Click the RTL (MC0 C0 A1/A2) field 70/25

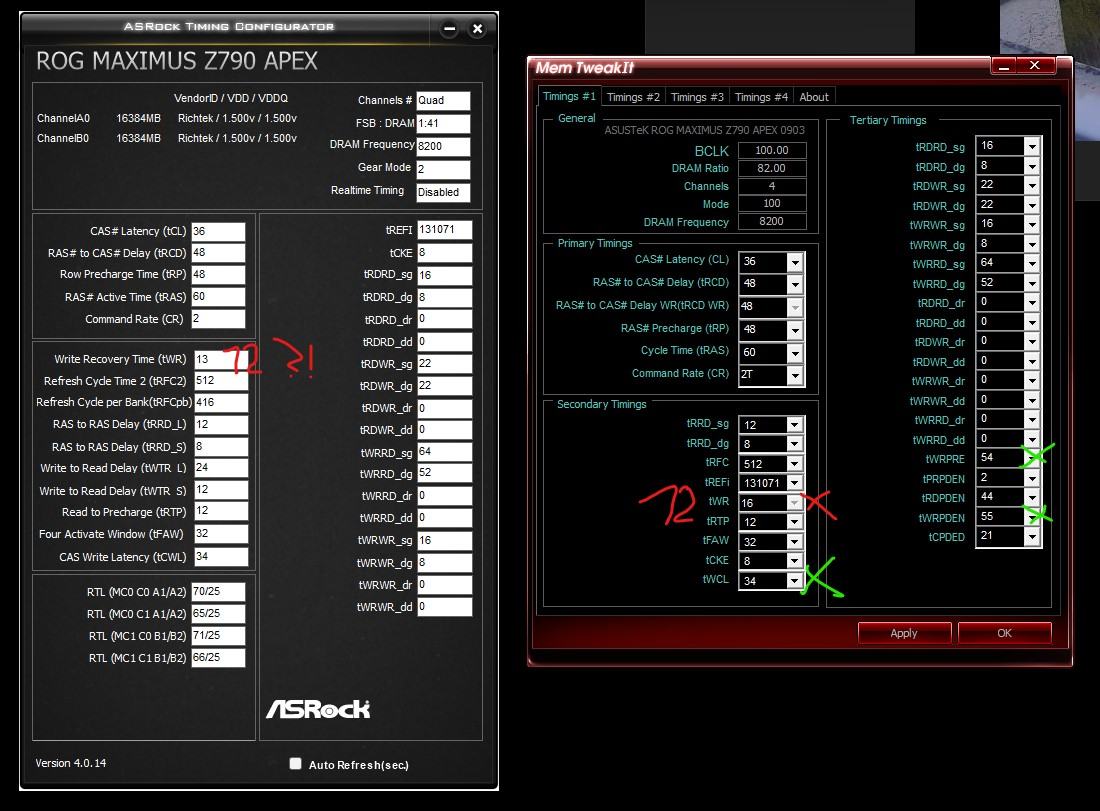point(218,592)
